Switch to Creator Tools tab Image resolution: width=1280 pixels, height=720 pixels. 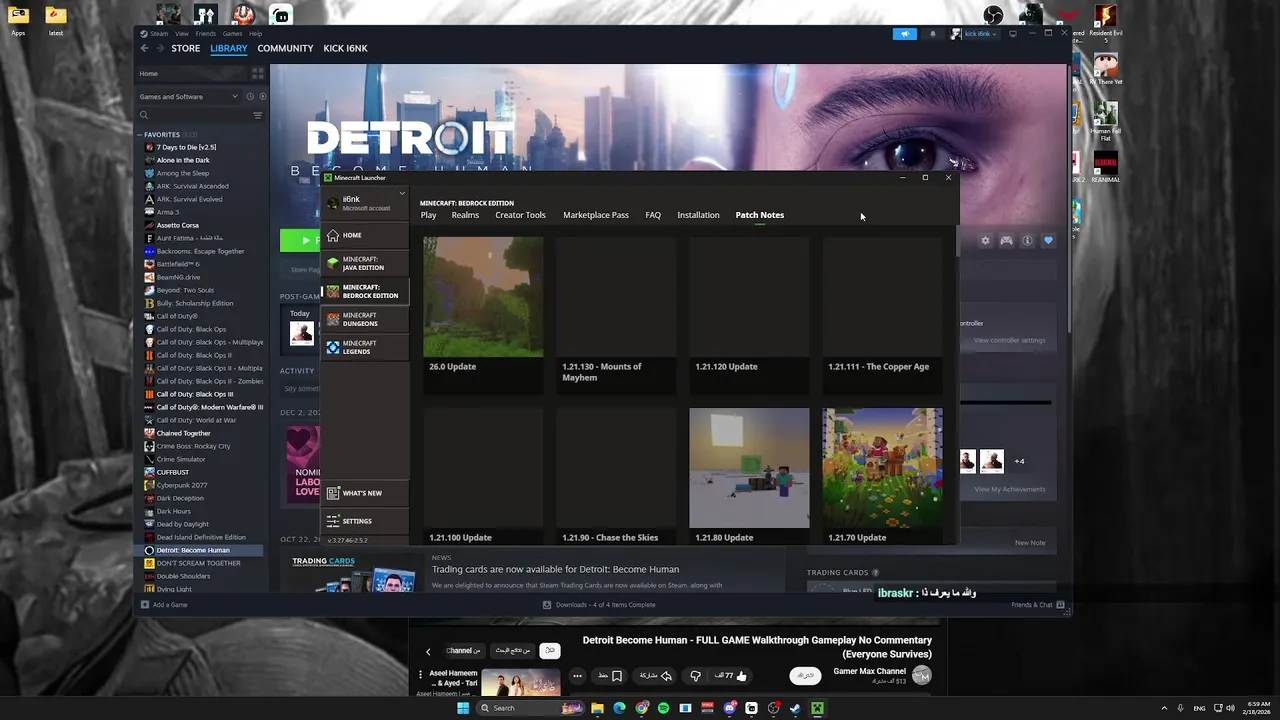(x=520, y=215)
